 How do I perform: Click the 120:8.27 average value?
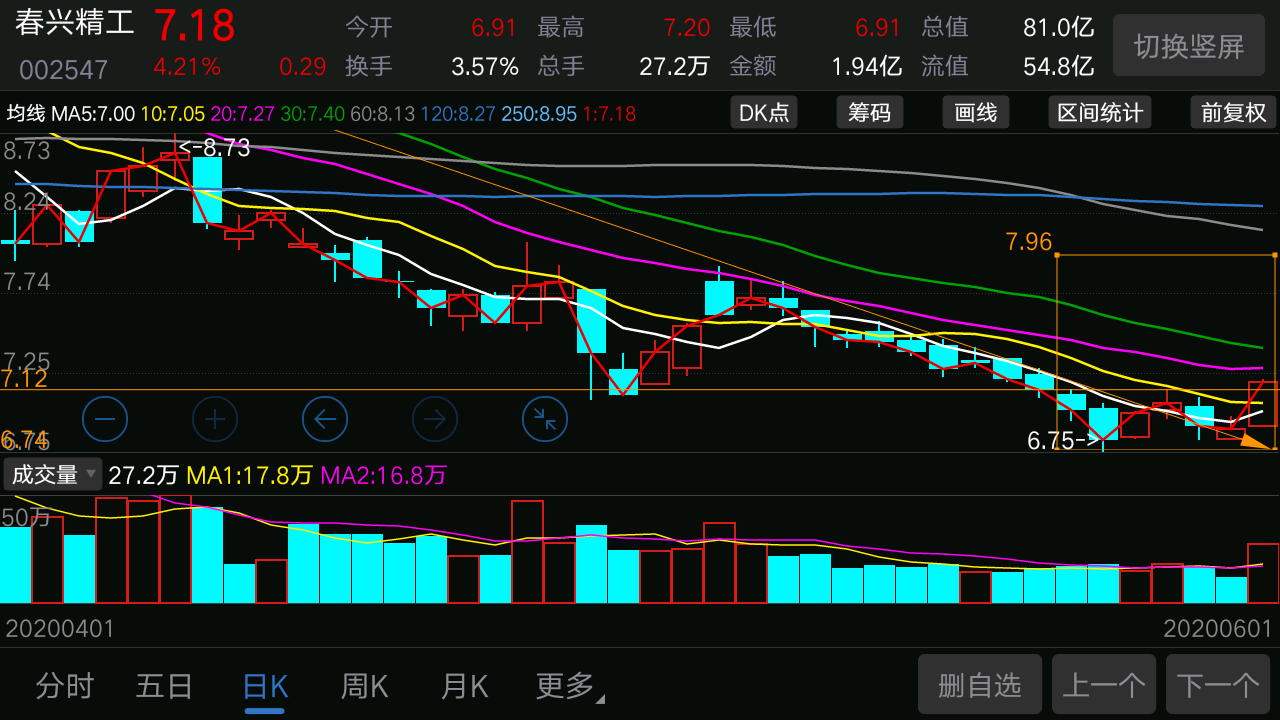tap(457, 114)
